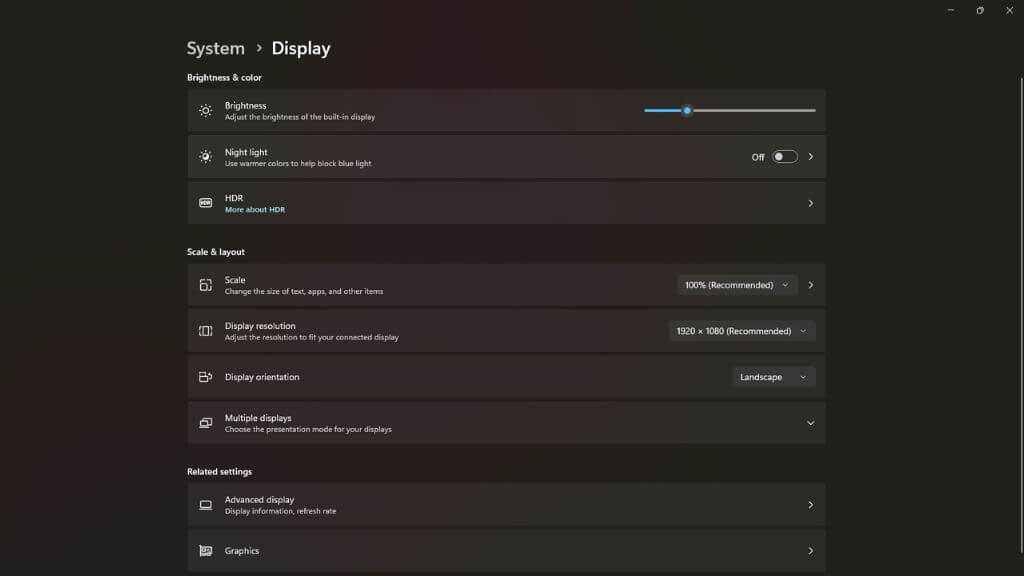Click the Night light icon
This screenshot has width=1024, height=576.
coord(205,157)
